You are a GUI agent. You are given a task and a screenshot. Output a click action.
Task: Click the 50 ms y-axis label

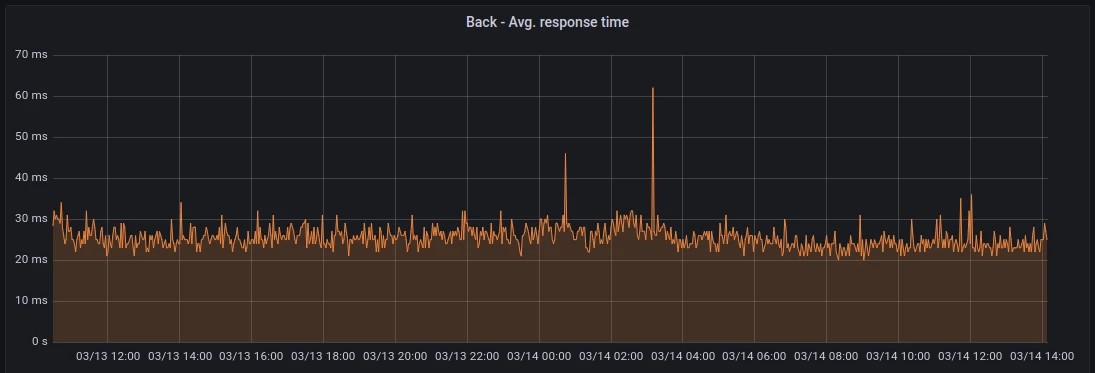(x=31, y=136)
